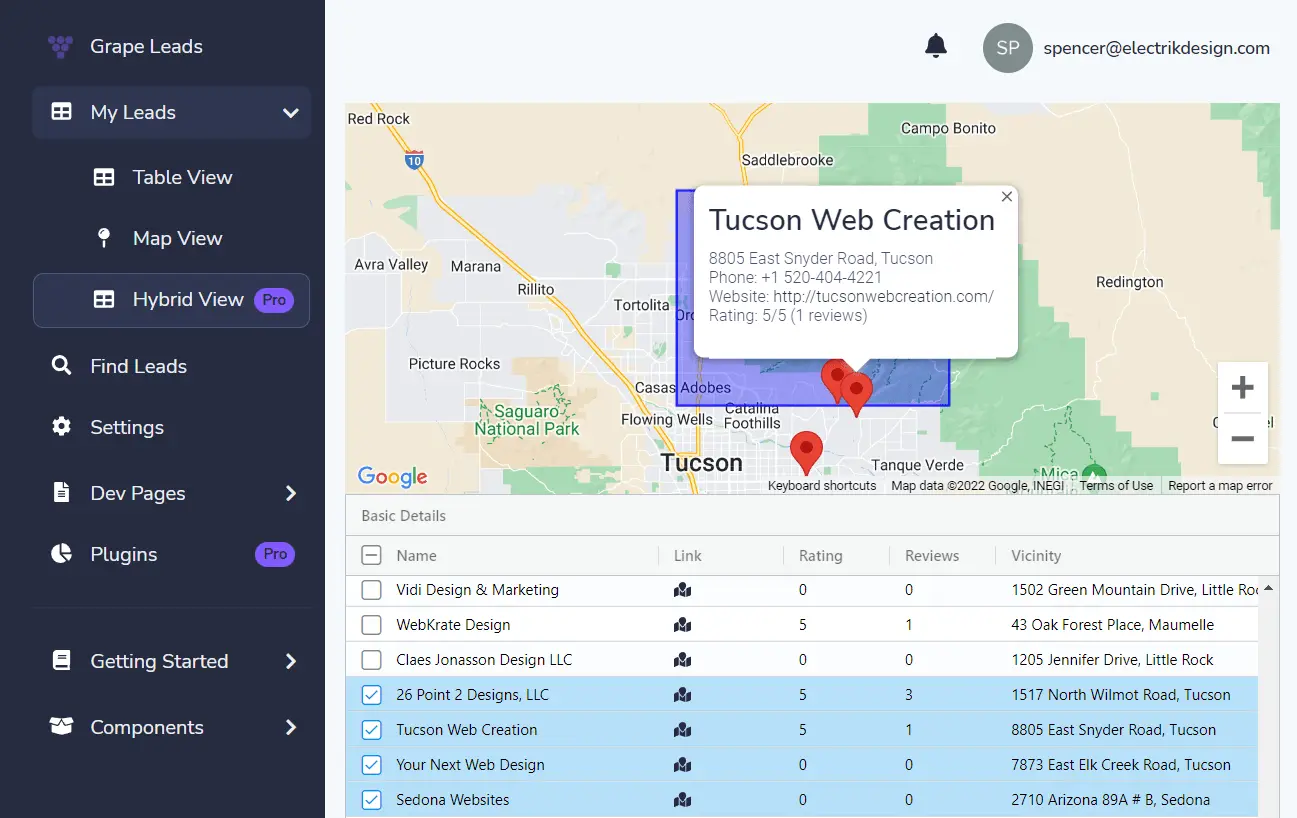
Task: Open map link for Sedona Websites
Action: pyautogui.click(x=683, y=800)
